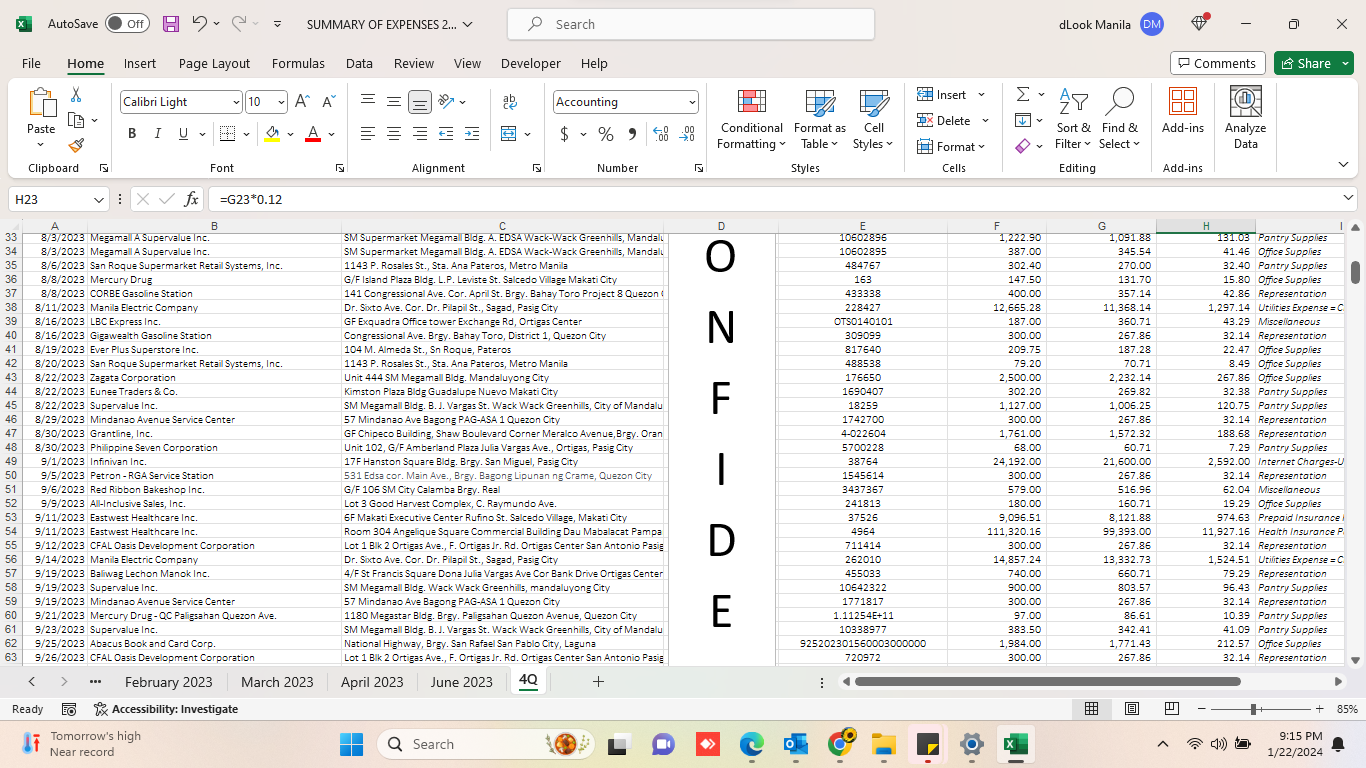This screenshot has height=768, width=1366.
Task: Click the Save icon in title bar
Action: tap(171, 24)
